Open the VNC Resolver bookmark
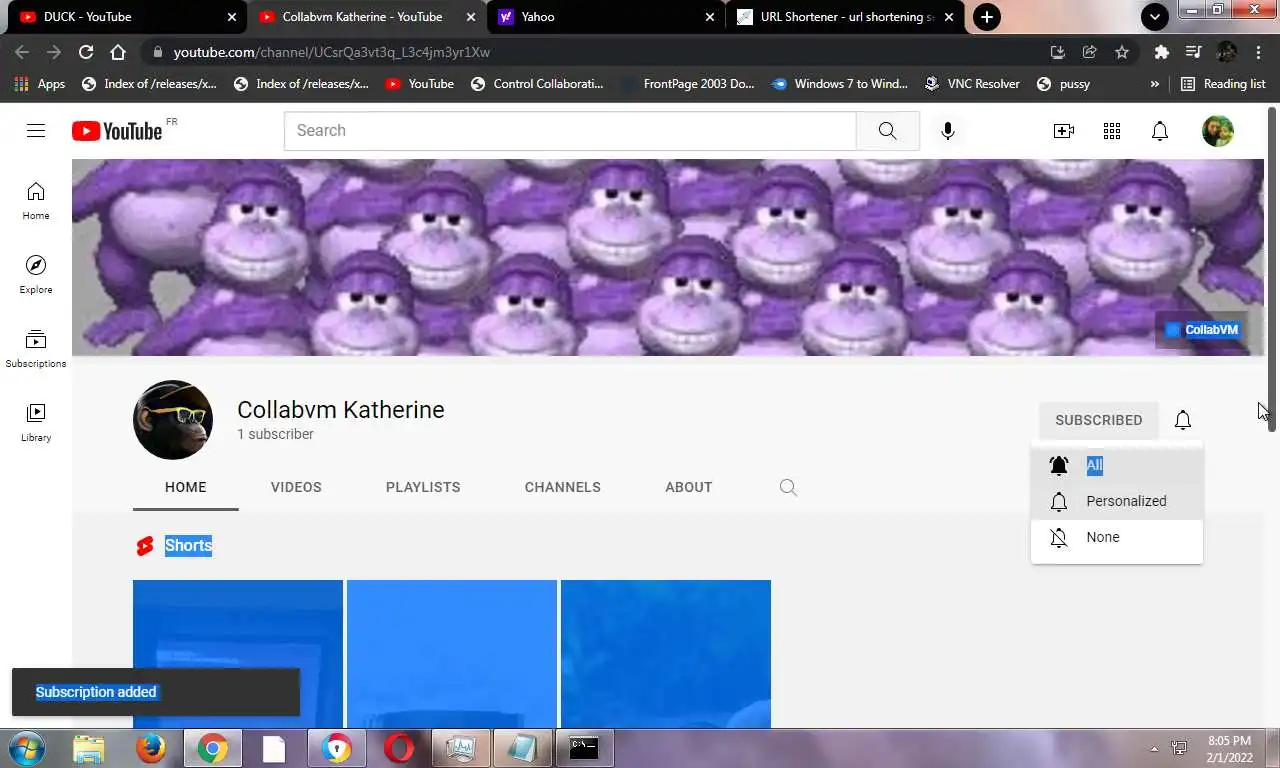This screenshot has height=768, width=1280. (x=972, y=84)
